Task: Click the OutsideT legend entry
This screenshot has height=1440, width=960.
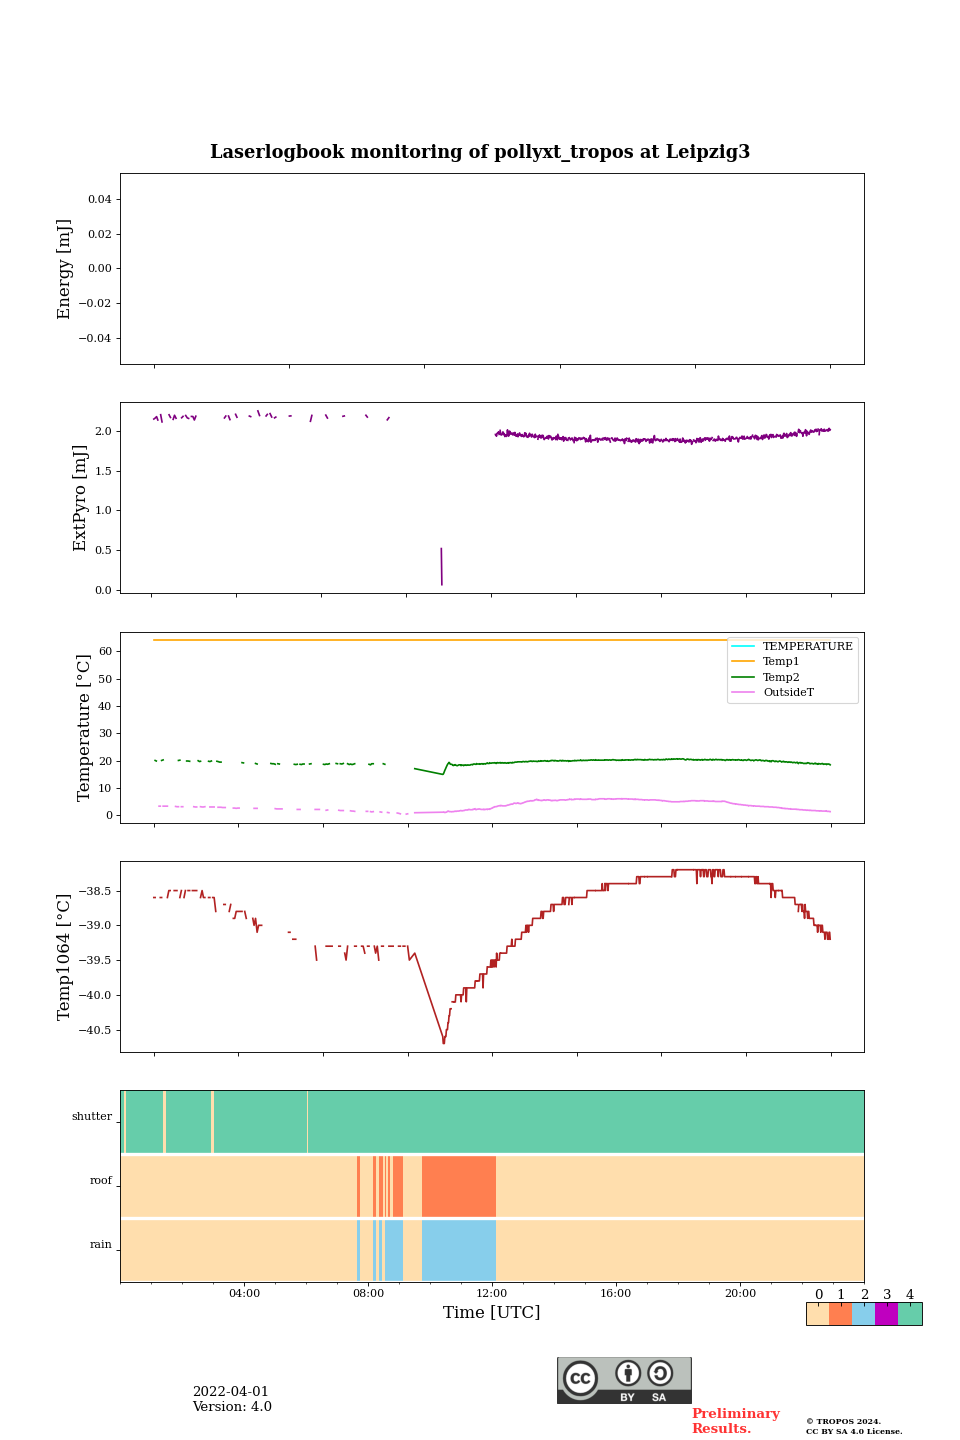Action: pyautogui.click(x=788, y=692)
